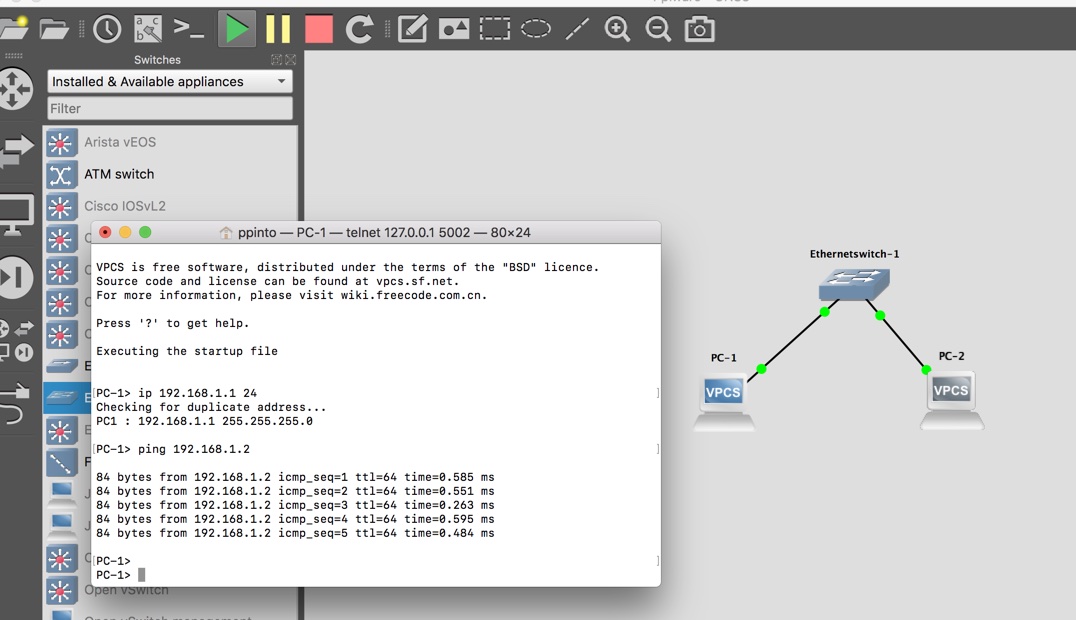Select Arista vEOS appliance
The height and width of the screenshot is (620, 1076).
pos(120,142)
